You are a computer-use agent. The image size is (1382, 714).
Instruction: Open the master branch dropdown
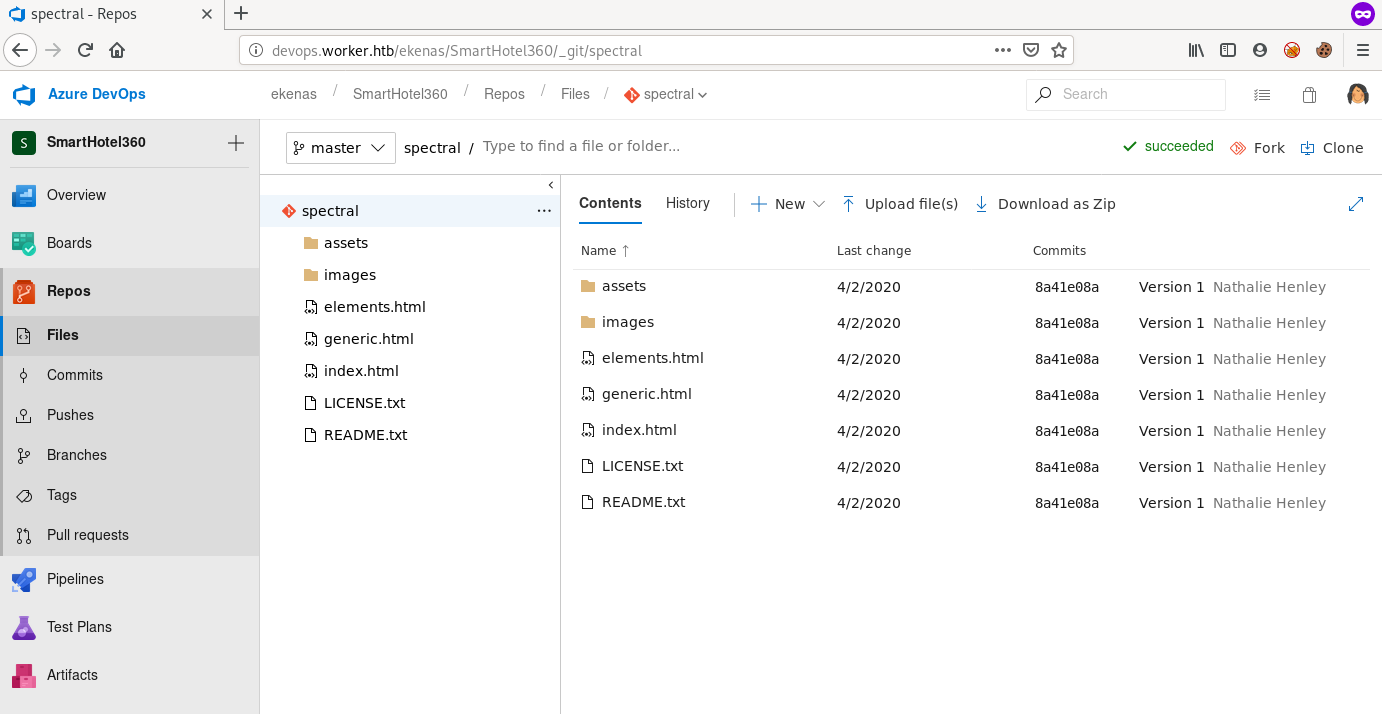click(x=340, y=148)
